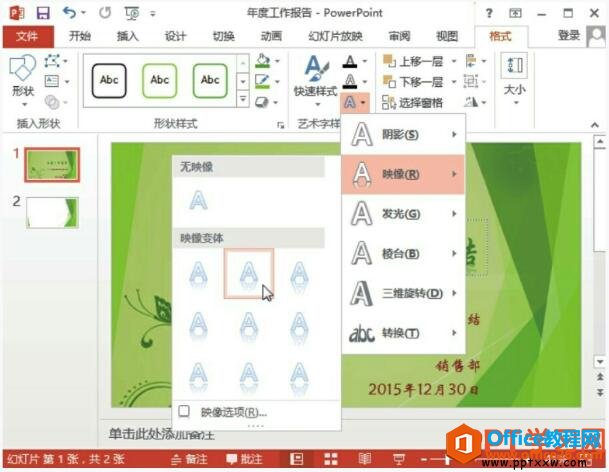Click the Edit Shape icon
This screenshot has width=609, height=472.
(x=52, y=61)
